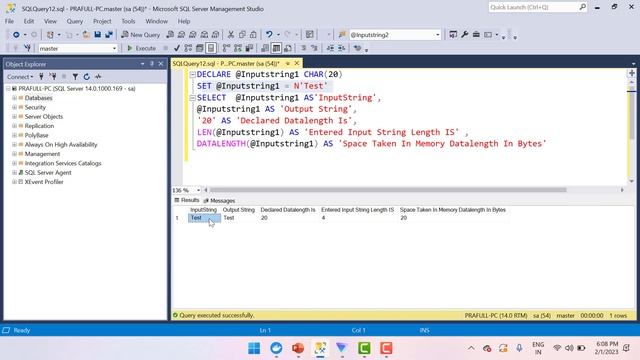Click Object Explorer Connect plug icon

click(x=41, y=77)
